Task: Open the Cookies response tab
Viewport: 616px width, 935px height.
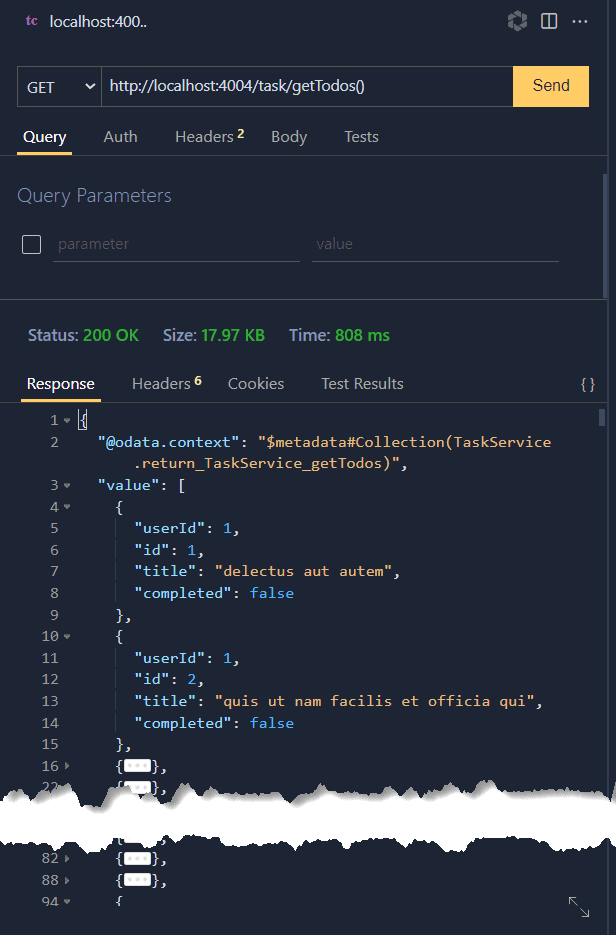Action: coord(256,384)
